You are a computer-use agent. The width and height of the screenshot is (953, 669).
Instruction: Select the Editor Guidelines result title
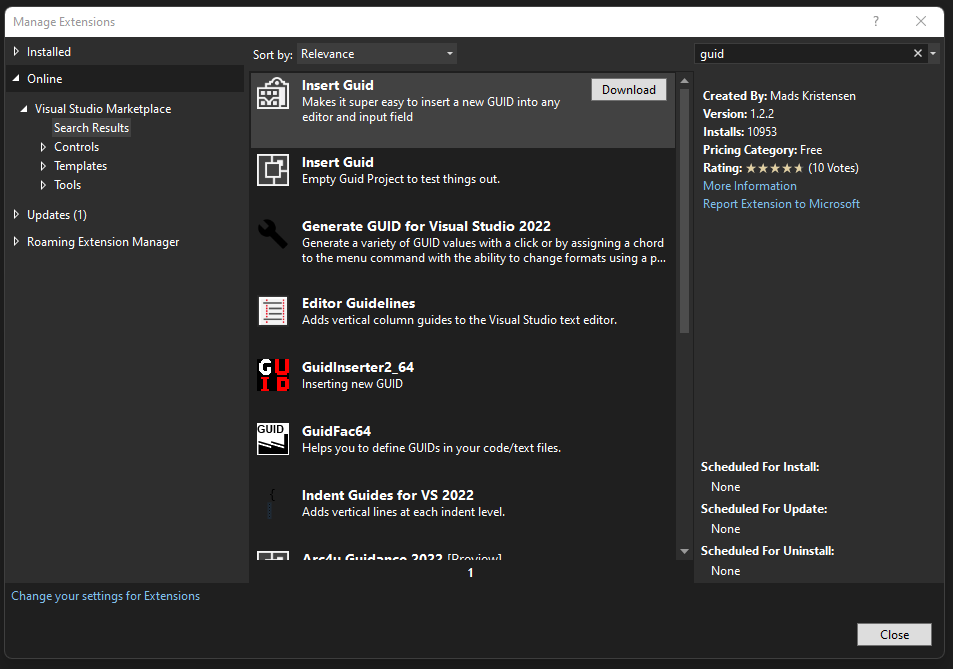(359, 303)
